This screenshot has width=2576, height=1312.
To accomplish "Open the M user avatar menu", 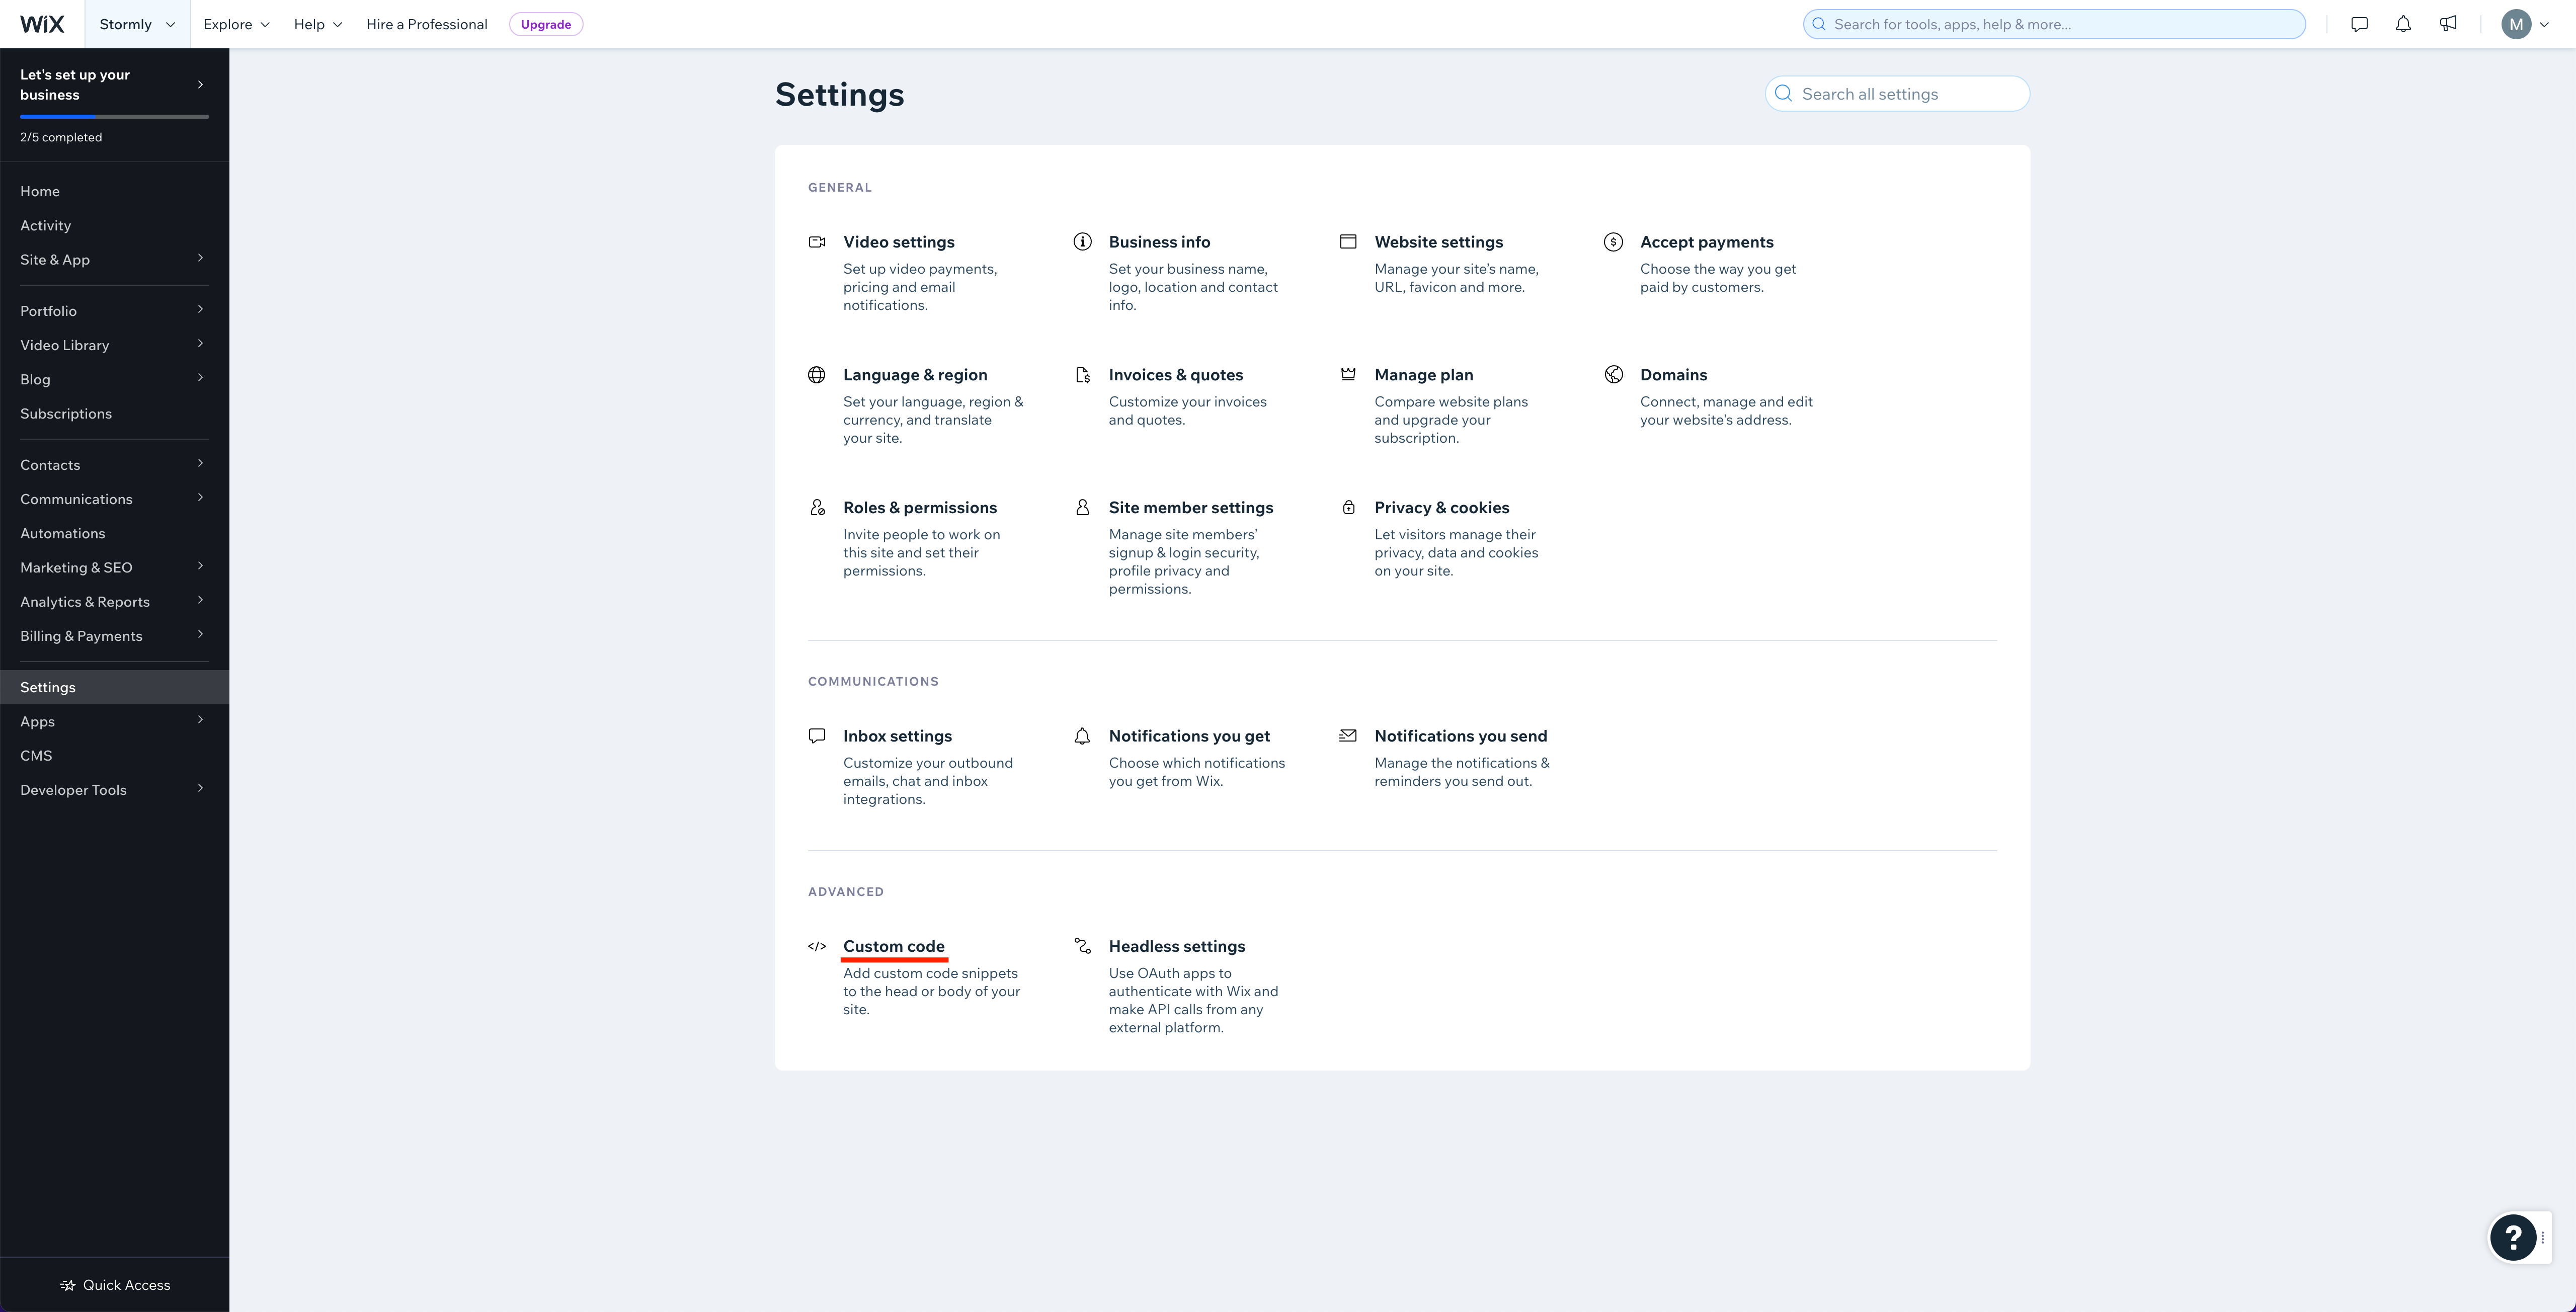I will [x=2524, y=24].
